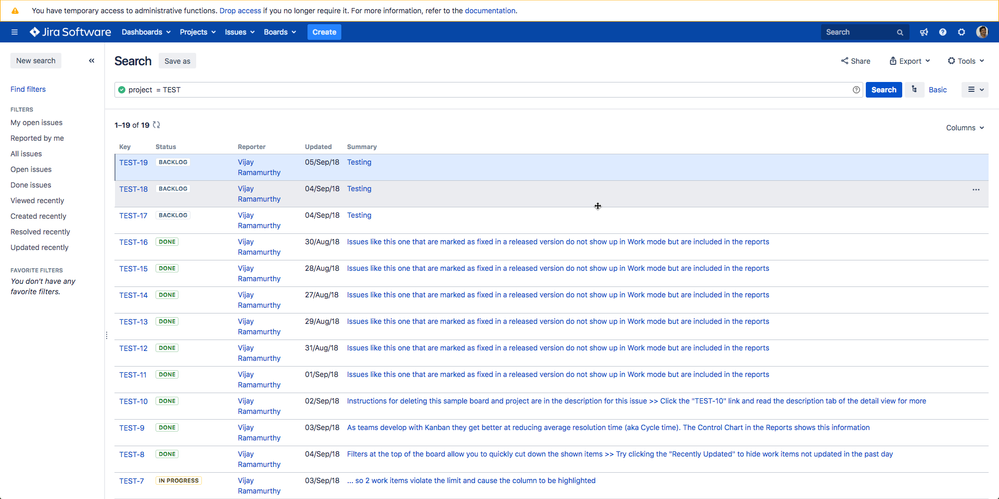Click the blue Create button
The height and width of the screenshot is (499, 999).
(x=324, y=32)
